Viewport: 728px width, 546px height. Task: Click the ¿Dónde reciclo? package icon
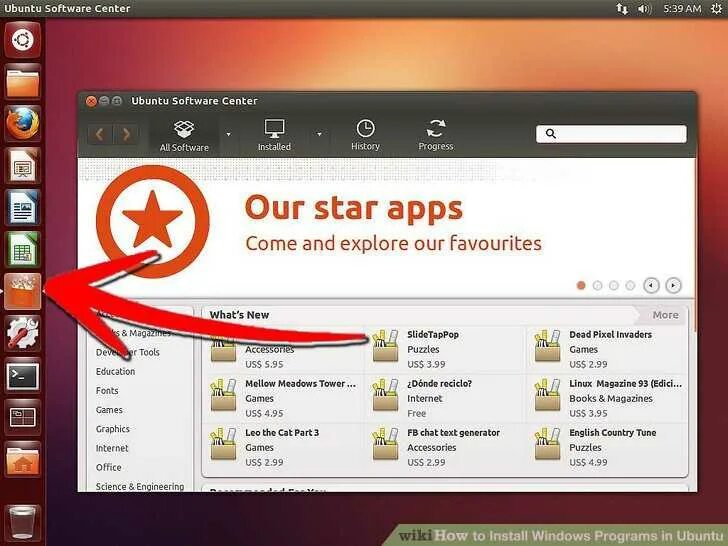385,395
